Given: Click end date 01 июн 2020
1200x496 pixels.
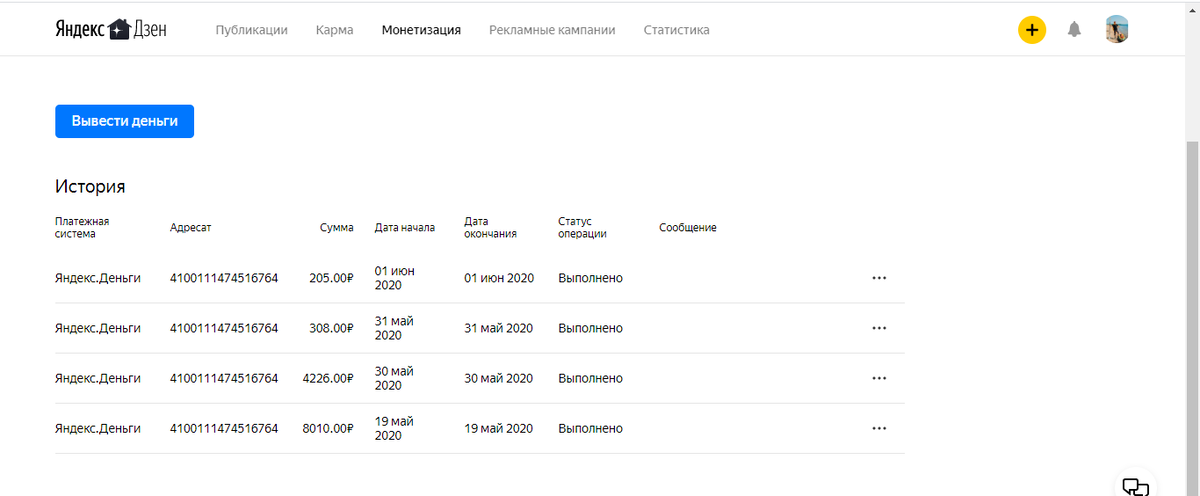Looking at the screenshot, I should coord(499,278).
